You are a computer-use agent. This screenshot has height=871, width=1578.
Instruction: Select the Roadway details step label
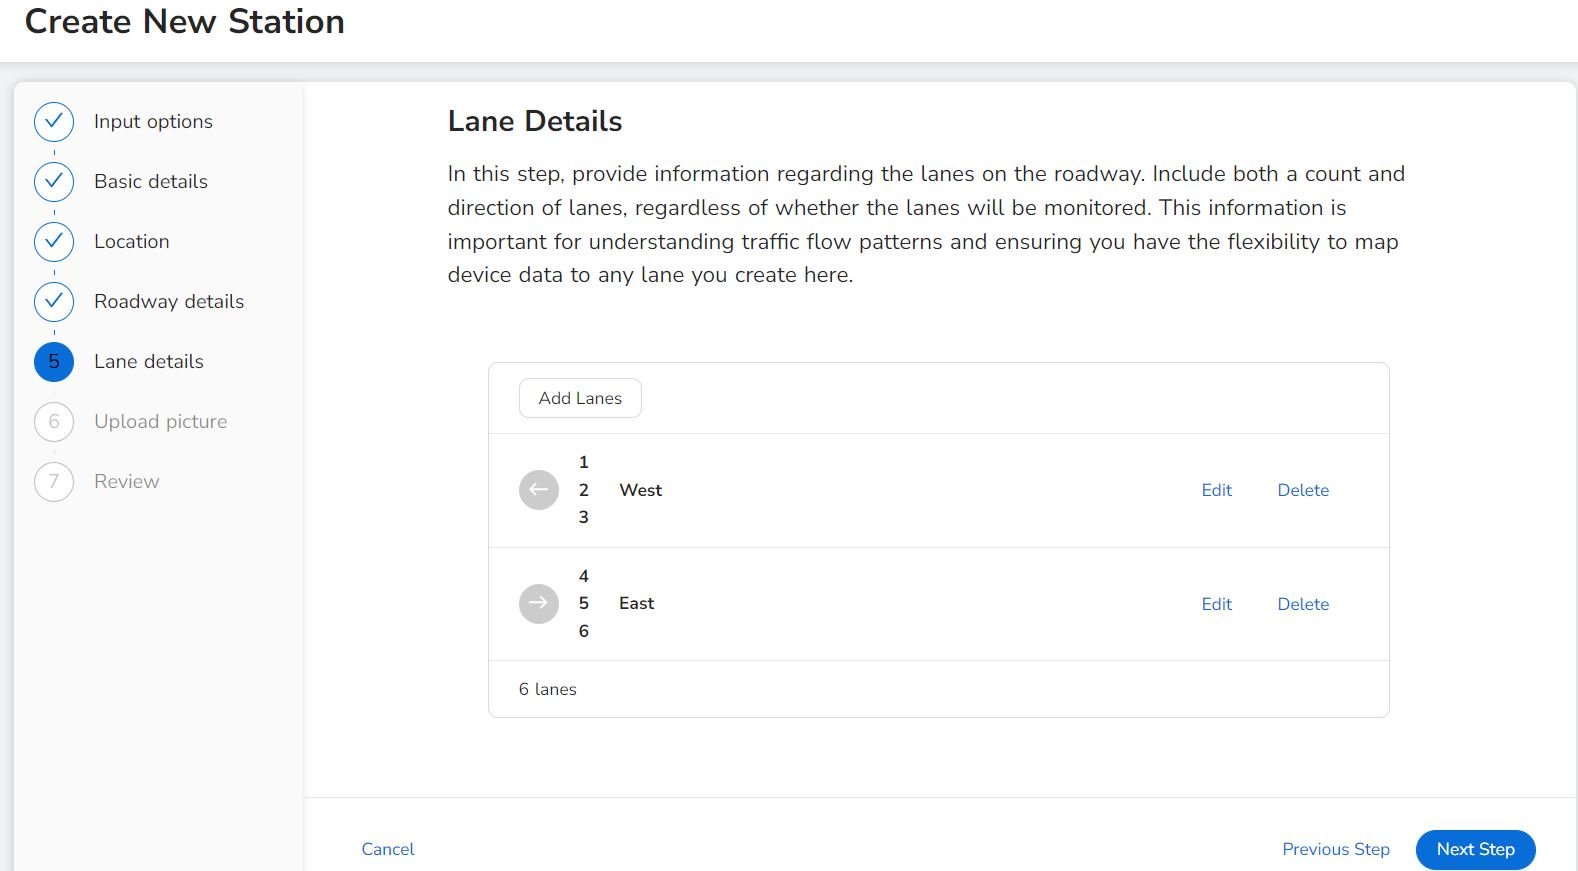[x=169, y=302]
